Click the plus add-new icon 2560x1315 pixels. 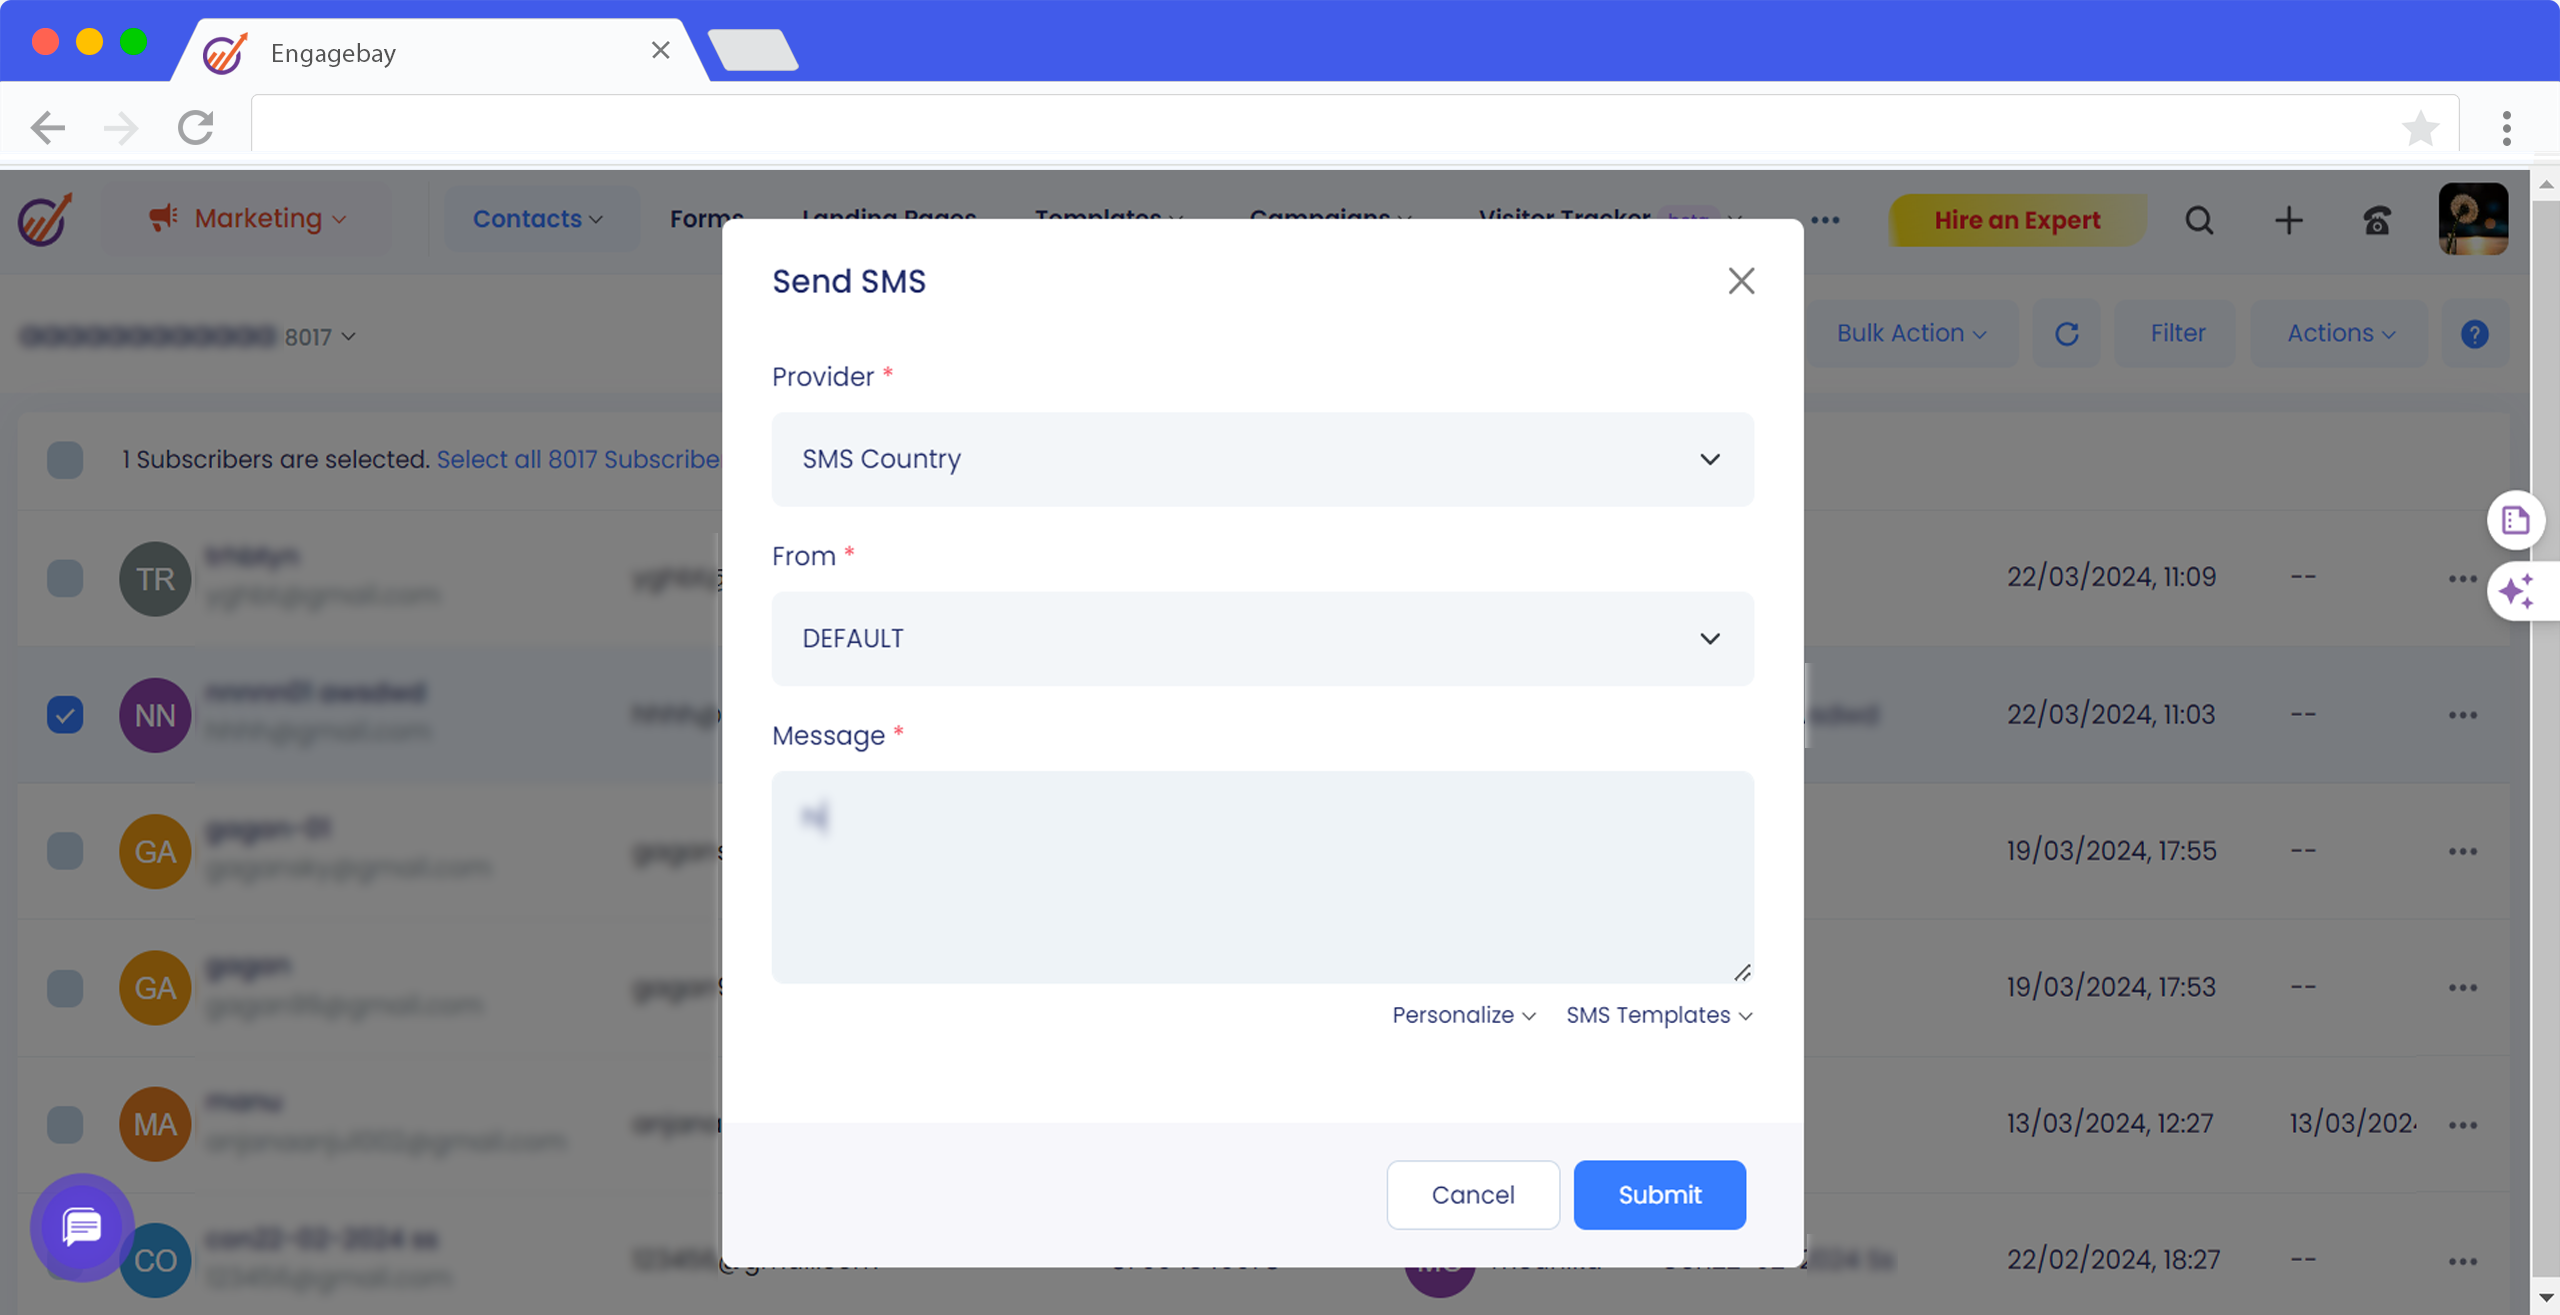[2288, 220]
